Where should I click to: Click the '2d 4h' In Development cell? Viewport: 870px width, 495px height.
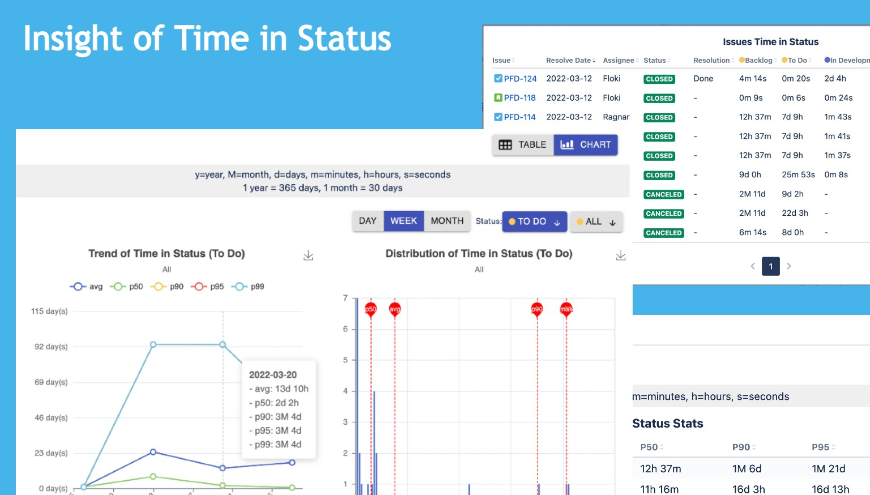click(835, 79)
